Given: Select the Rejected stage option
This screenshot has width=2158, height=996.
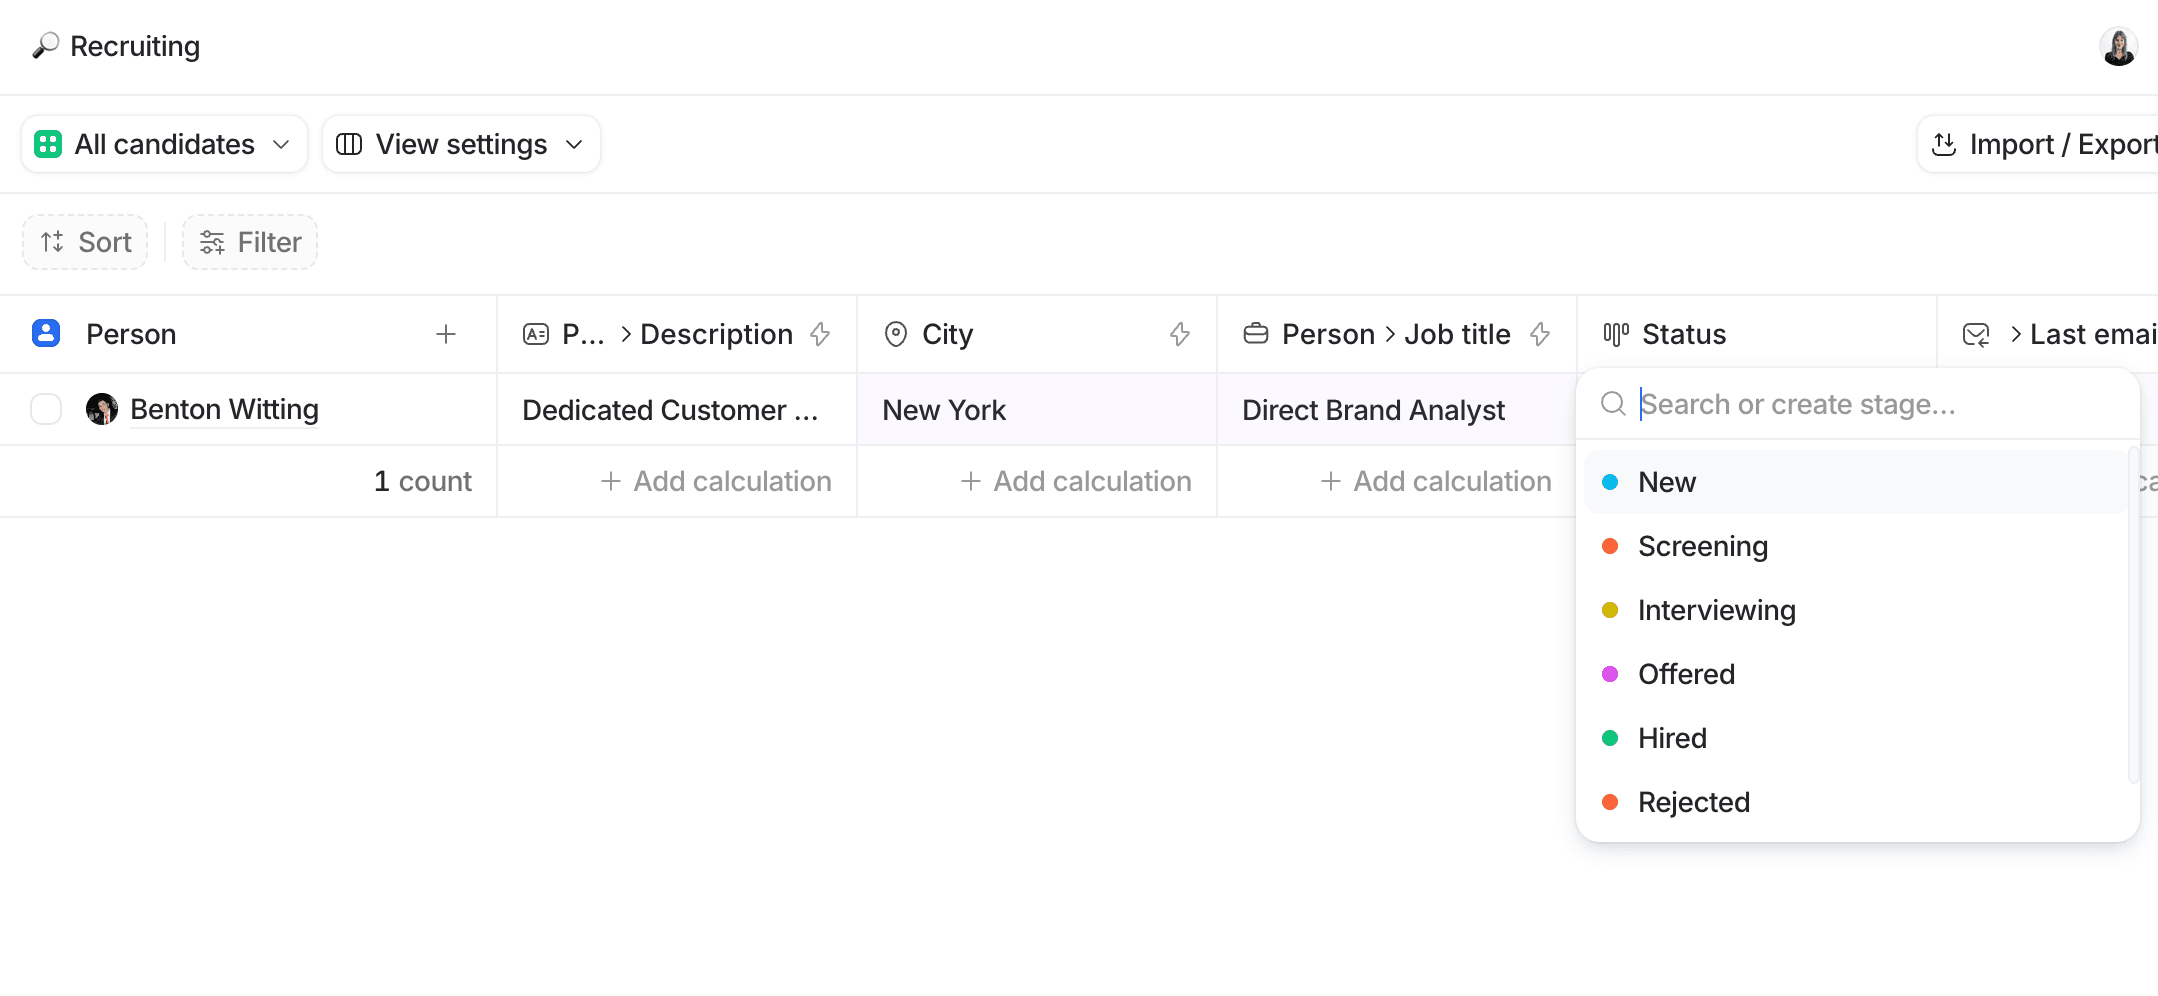Looking at the screenshot, I should point(1694,801).
